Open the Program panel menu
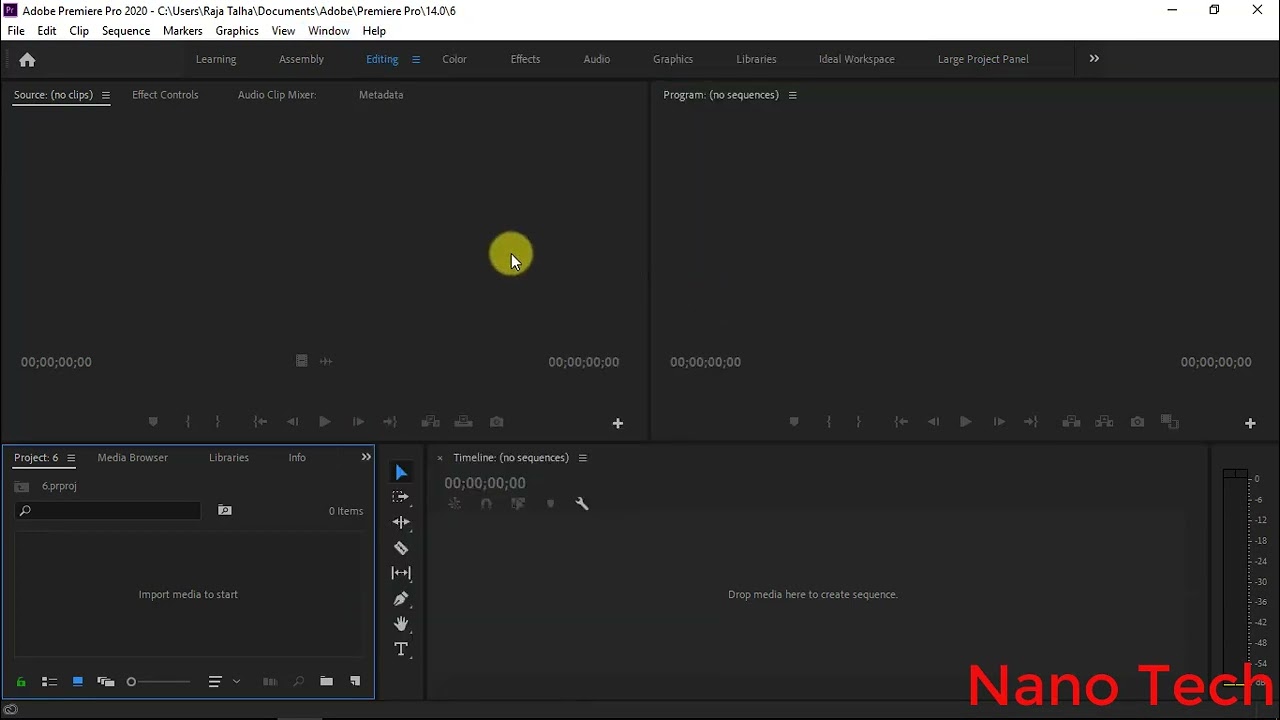This screenshot has height=720, width=1280. [x=793, y=95]
